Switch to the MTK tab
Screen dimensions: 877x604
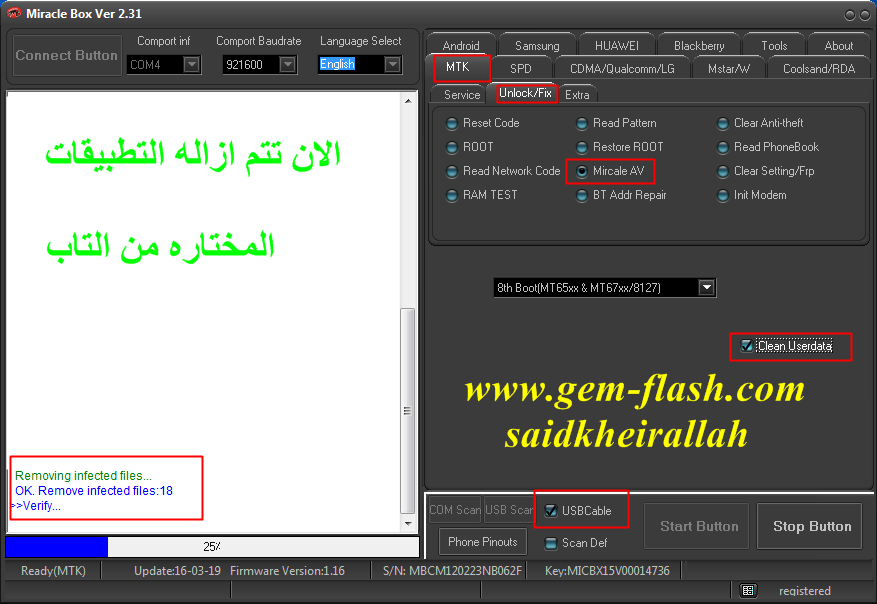tap(458, 67)
